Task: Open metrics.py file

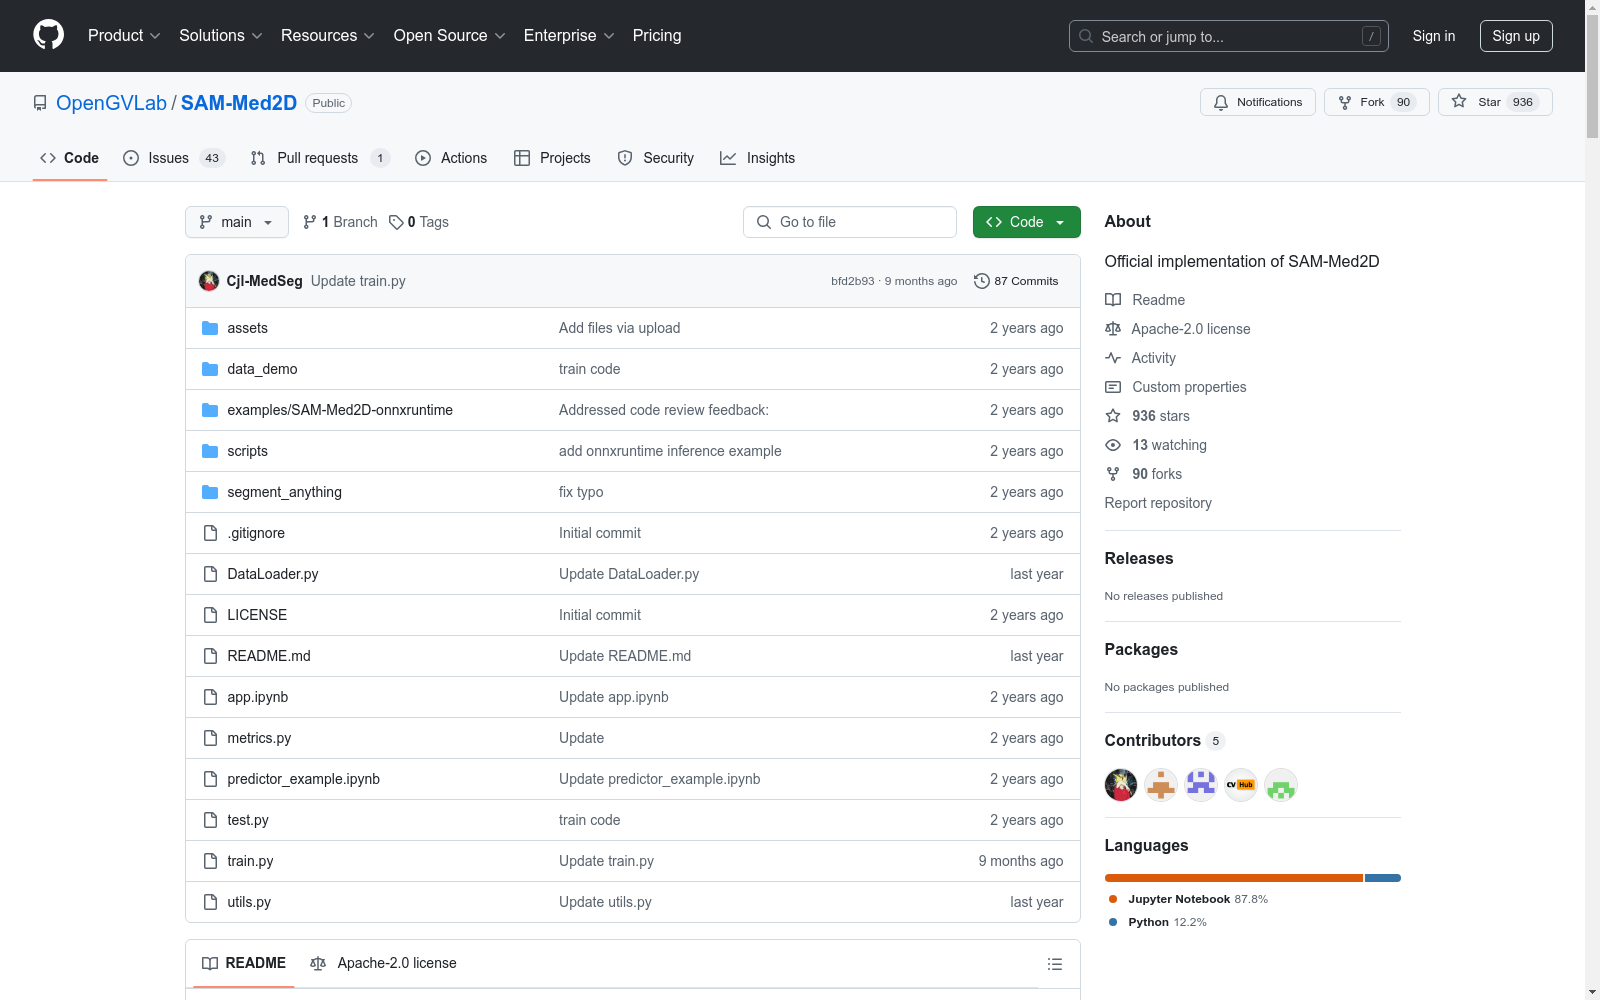Action: click(259, 738)
